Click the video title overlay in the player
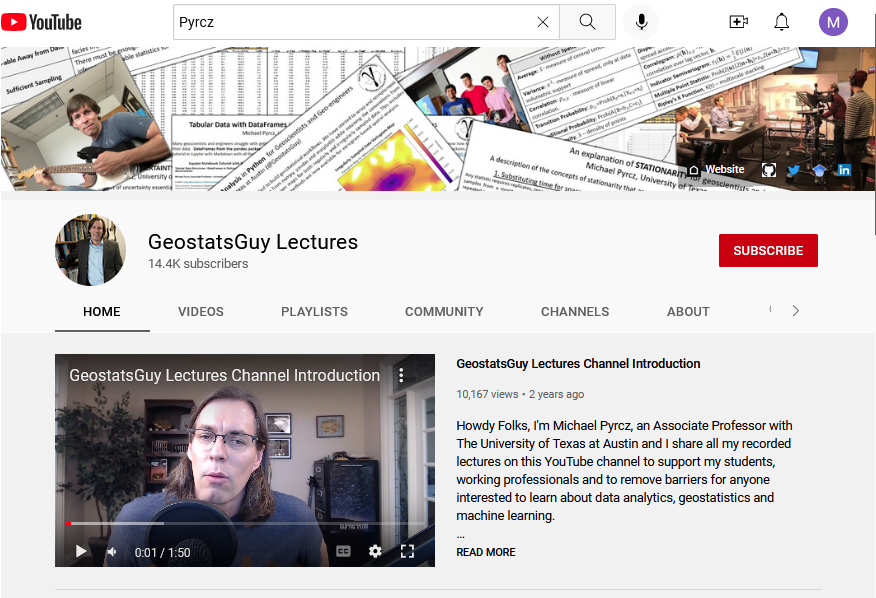The image size is (876, 598). click(225, 376)
